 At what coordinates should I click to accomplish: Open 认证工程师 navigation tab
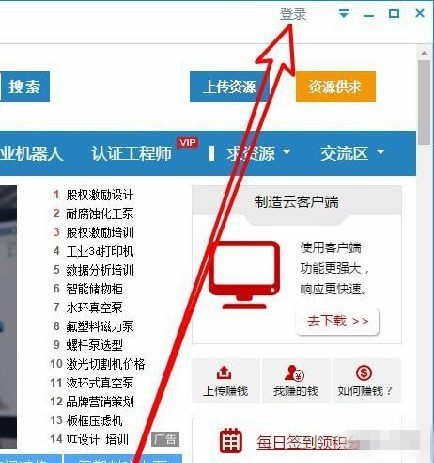tap(131, 154)
